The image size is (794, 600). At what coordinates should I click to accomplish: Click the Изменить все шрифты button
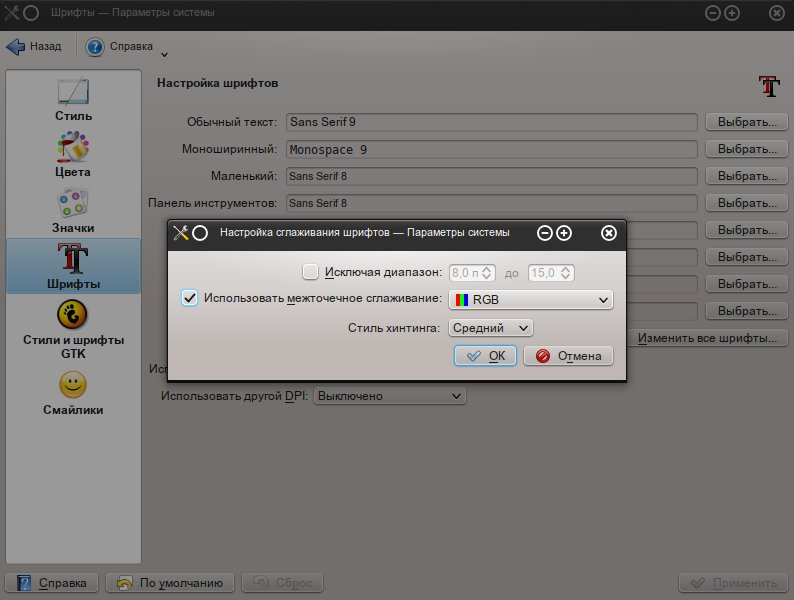click(x=708, y=338)
